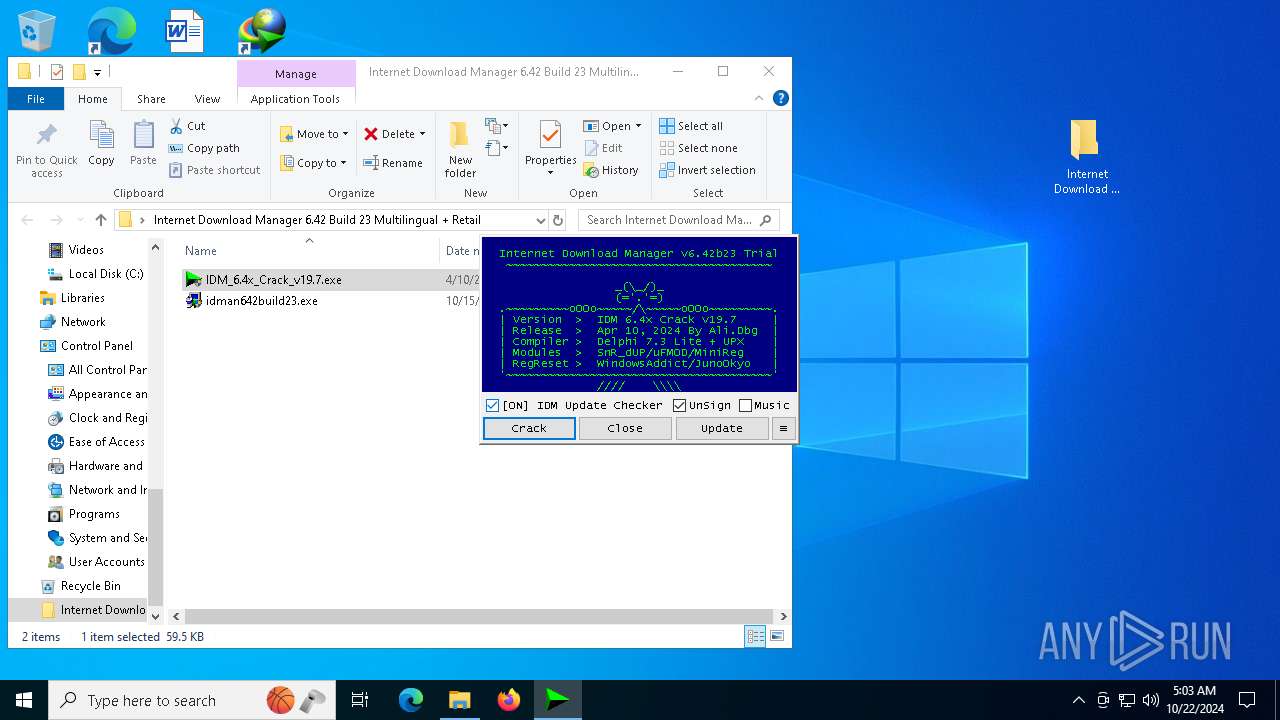This screenshot has width=1280, height=720.
Task: Switch to the View ribbon tab
Action: 207,99
